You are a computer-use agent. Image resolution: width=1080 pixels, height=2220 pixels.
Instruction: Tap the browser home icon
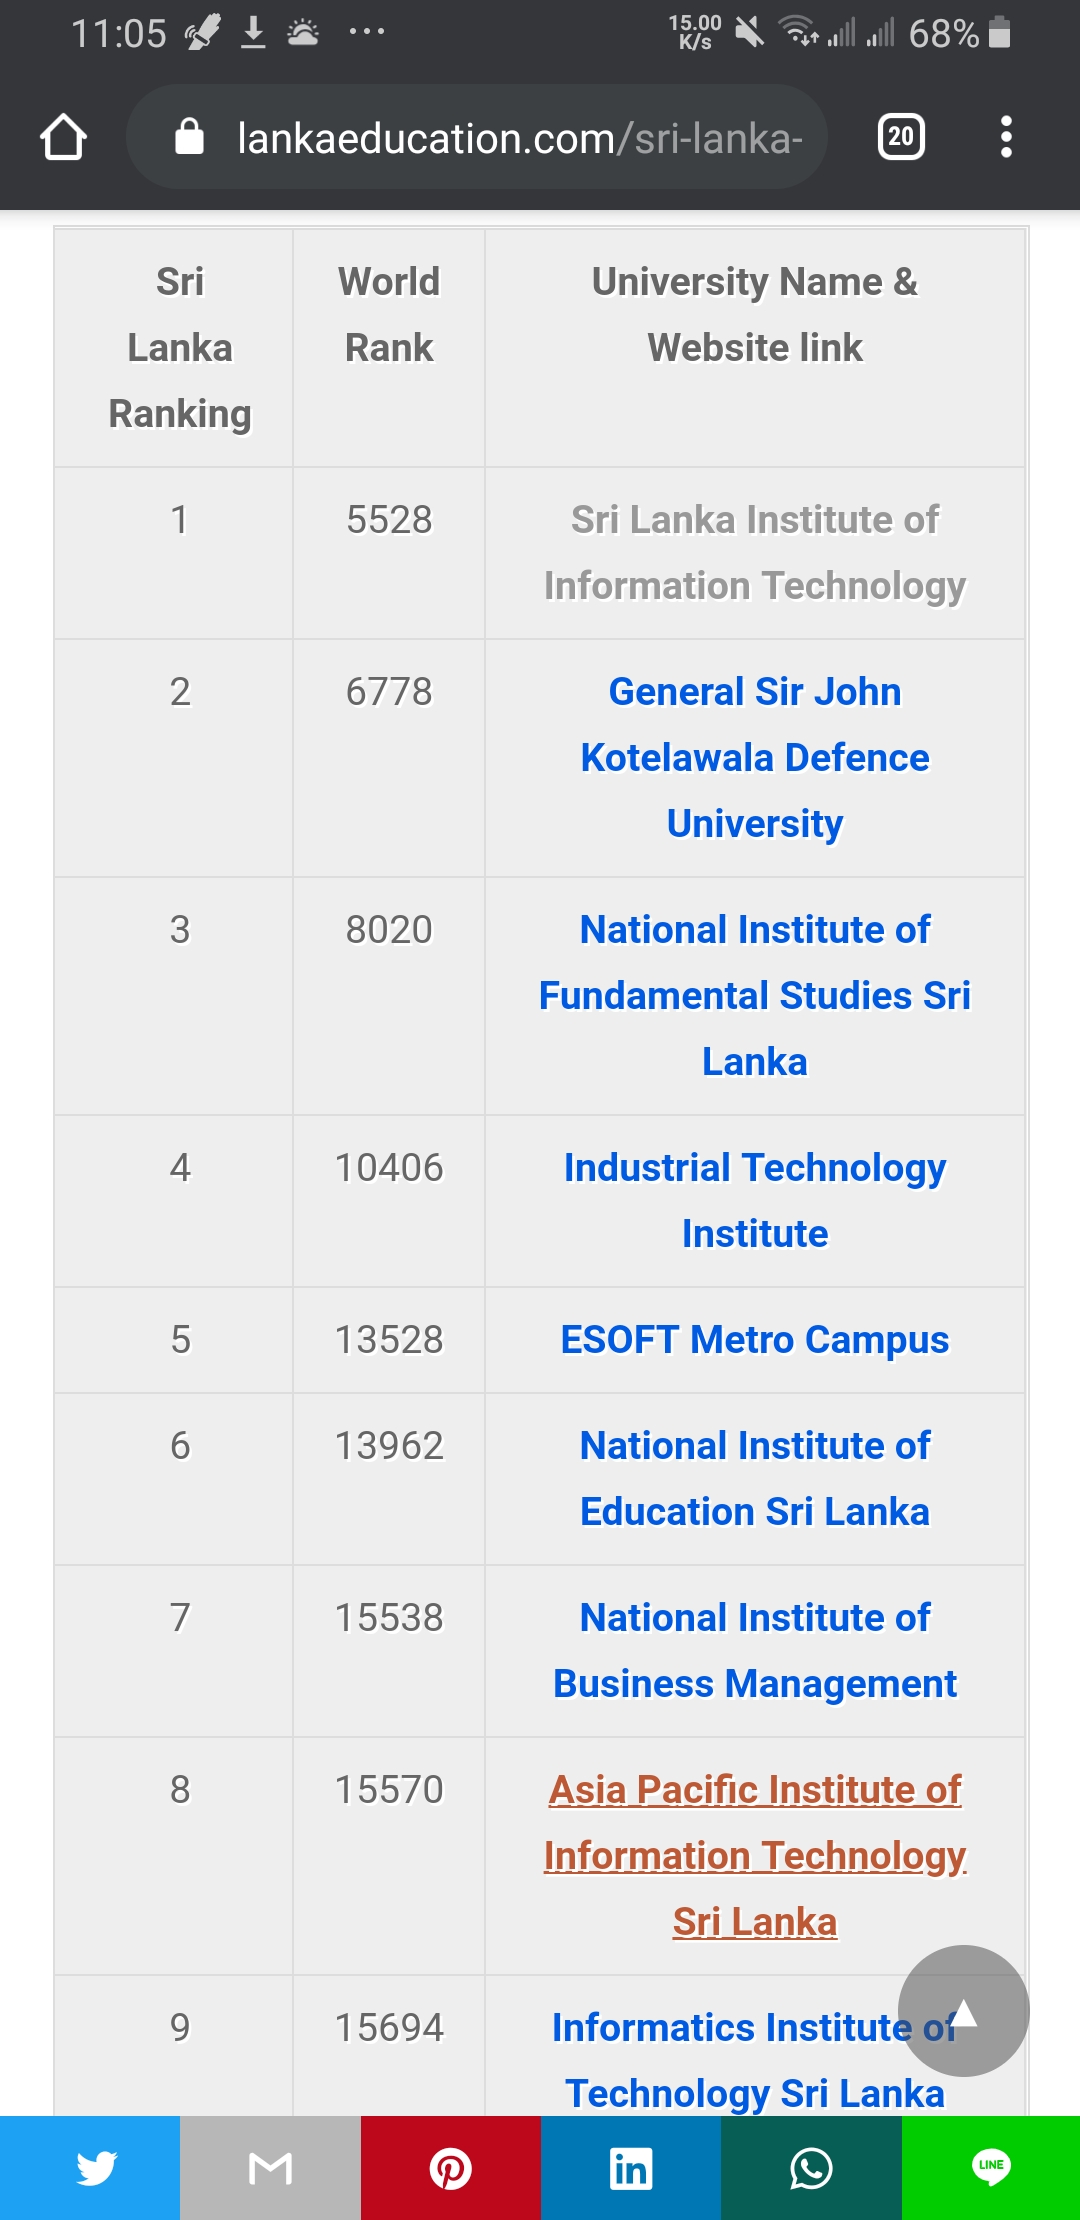point(63,137)
